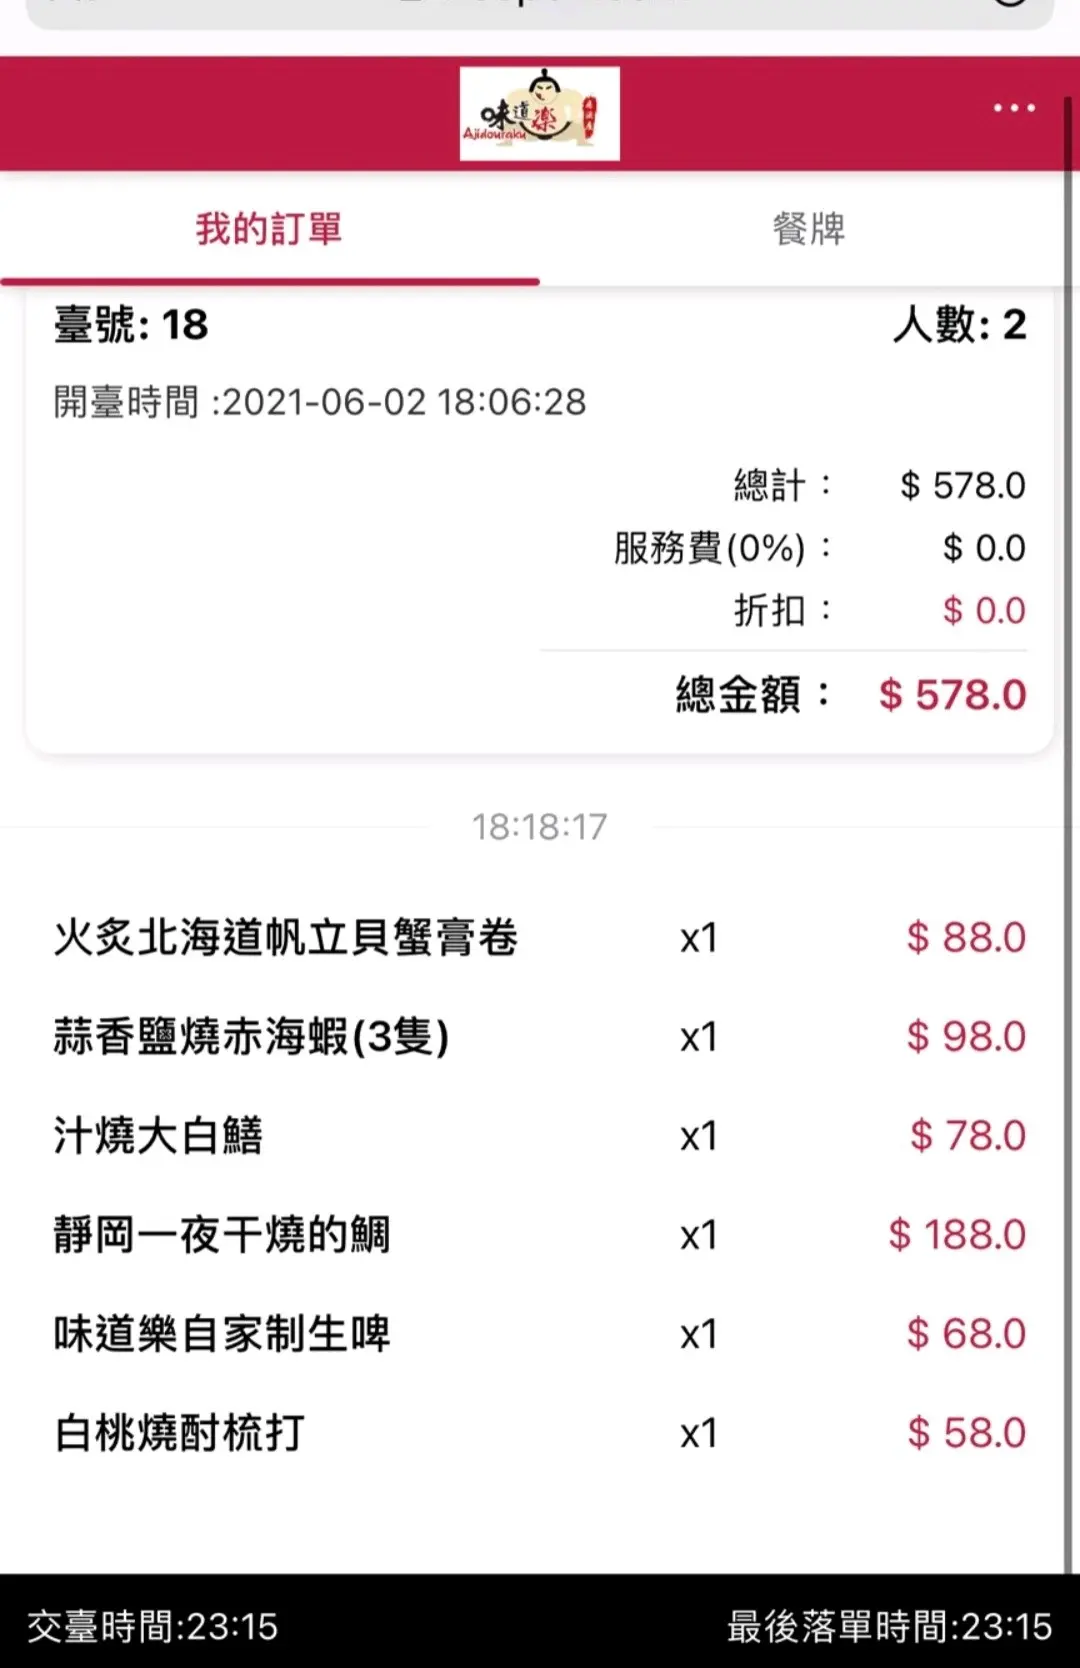
Task: Open the three-dots more menu
Action: [1014, 108]
